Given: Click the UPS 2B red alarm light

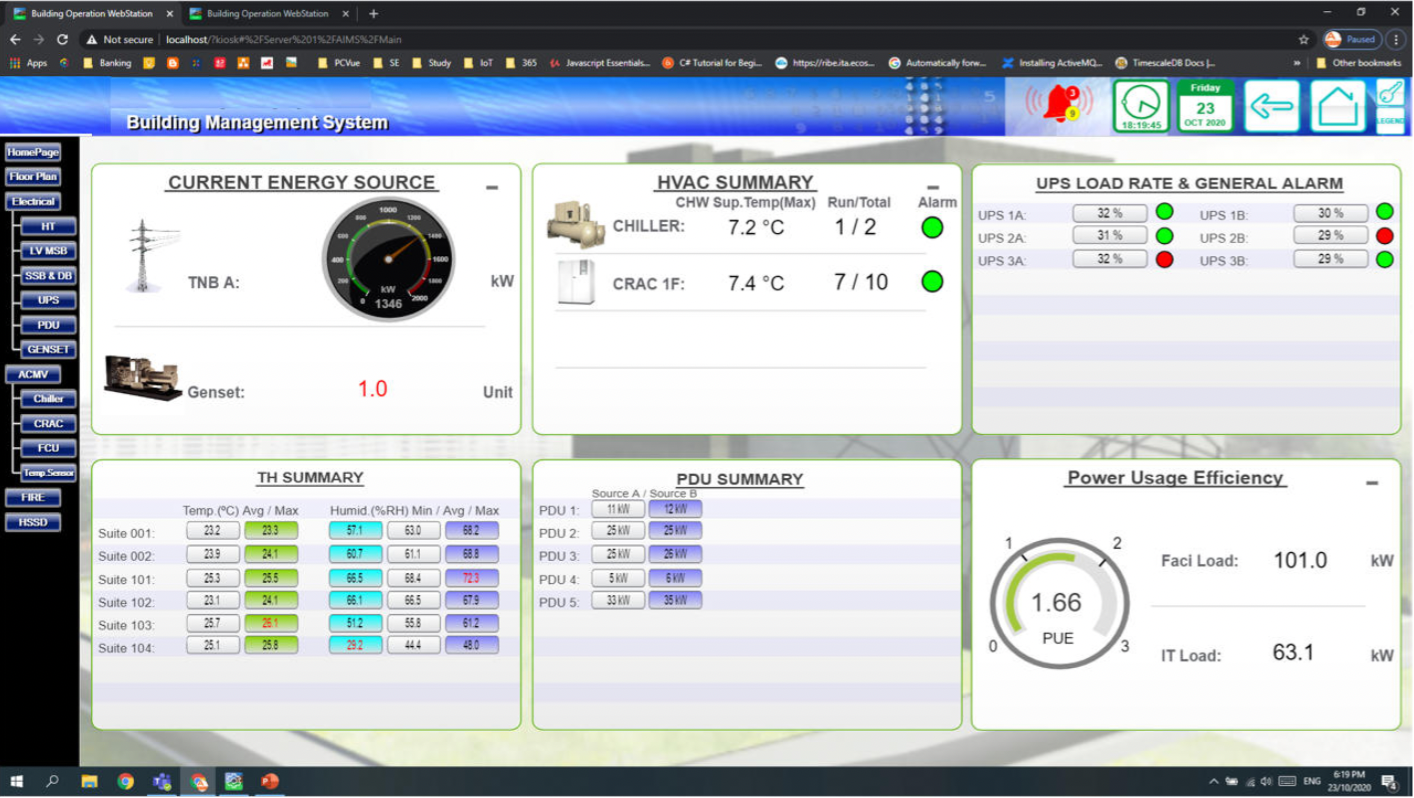Looking at the screenshot, I should [1384, 236].
